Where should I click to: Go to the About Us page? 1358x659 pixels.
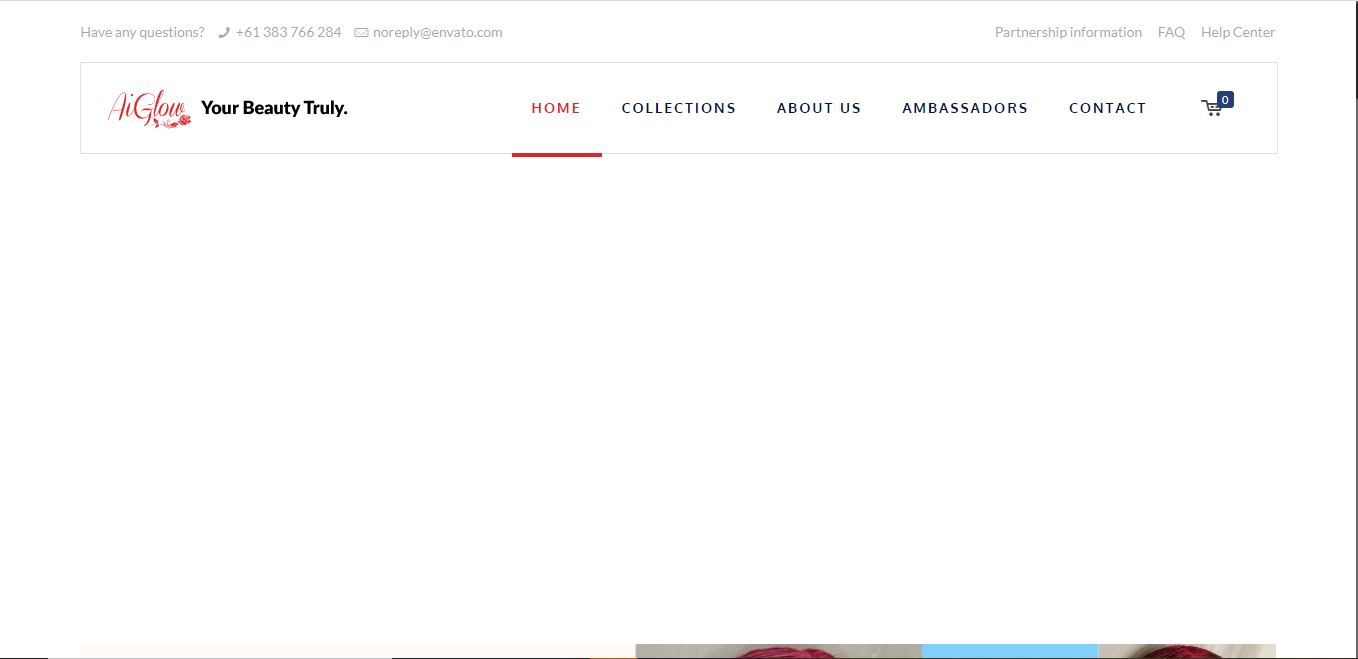click(x=818, y=108)
